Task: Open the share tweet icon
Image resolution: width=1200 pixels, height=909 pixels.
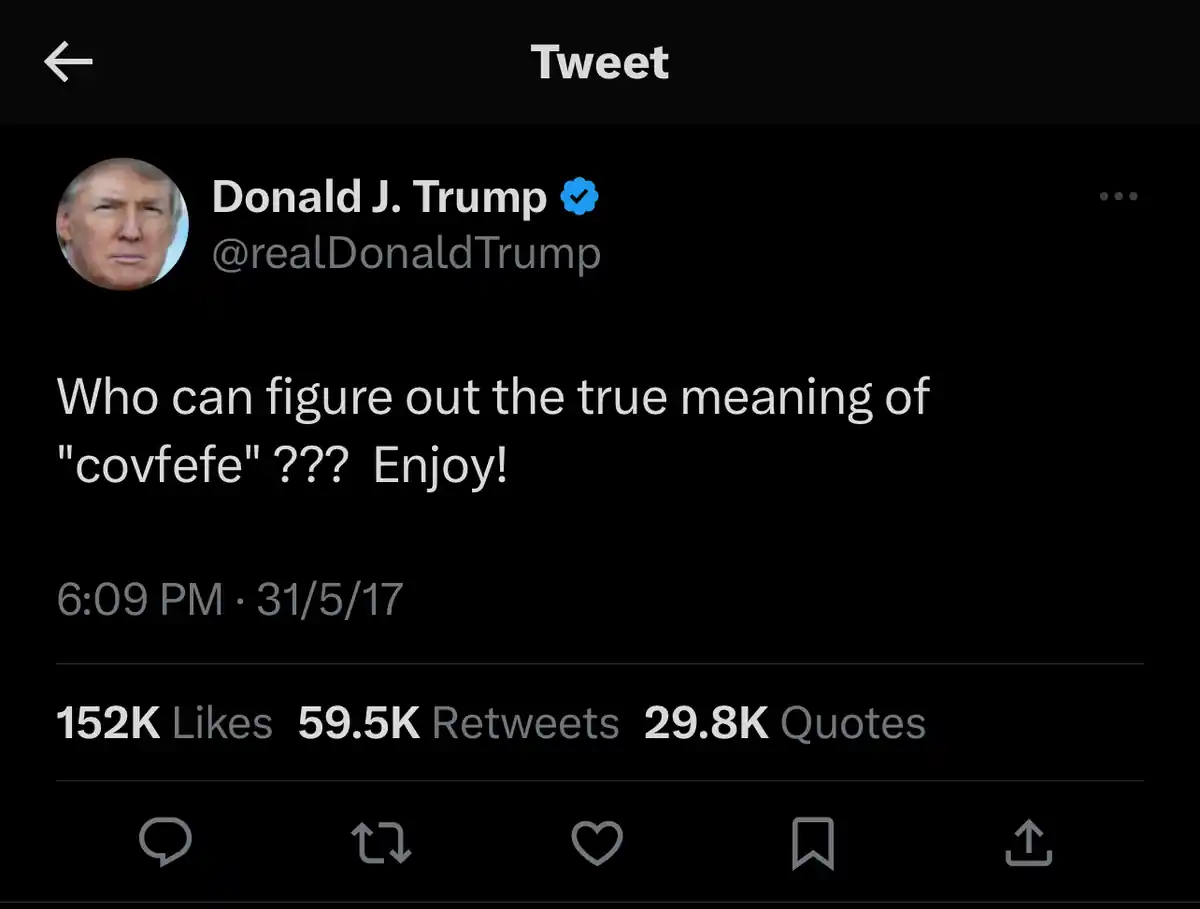Action: pyautogui.click(x=1027, y=845)
